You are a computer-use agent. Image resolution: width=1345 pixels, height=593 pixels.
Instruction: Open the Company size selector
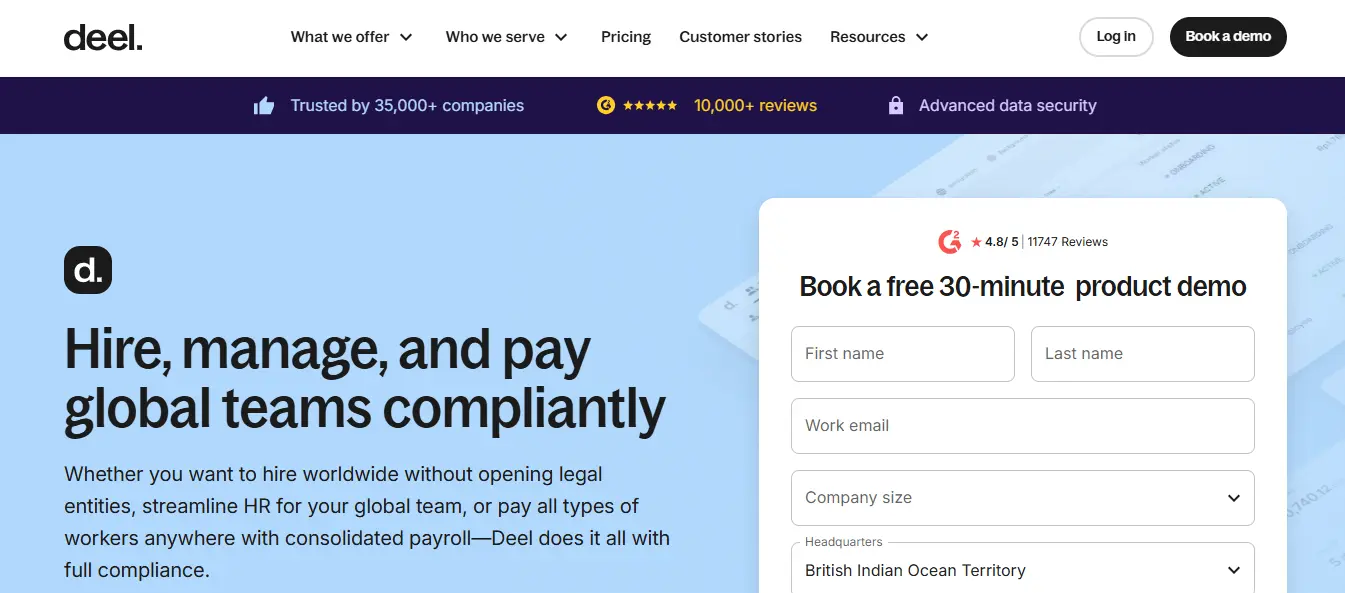coord(1022,497)
